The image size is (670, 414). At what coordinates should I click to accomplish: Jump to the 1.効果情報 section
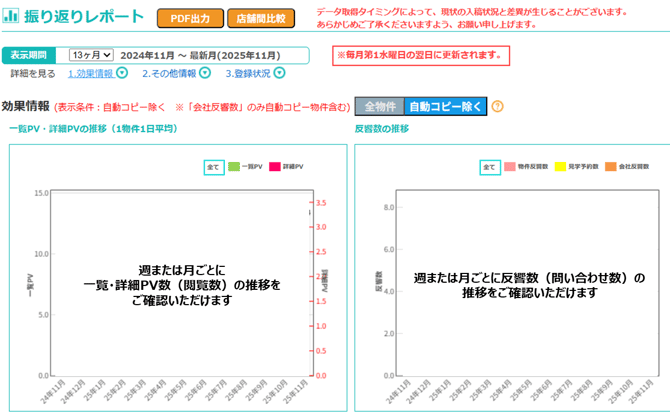90,73
